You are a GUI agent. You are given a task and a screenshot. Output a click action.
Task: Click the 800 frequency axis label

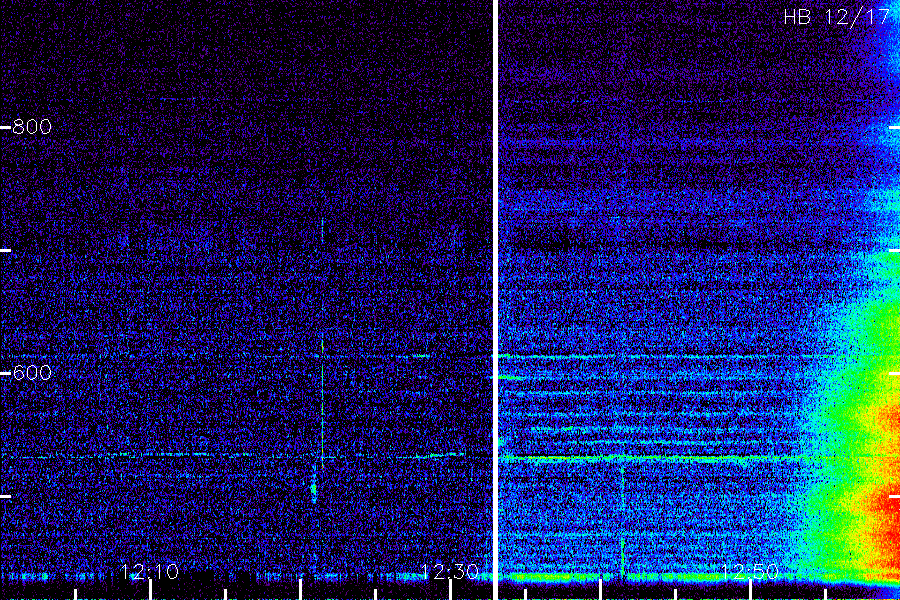(32, 126)
